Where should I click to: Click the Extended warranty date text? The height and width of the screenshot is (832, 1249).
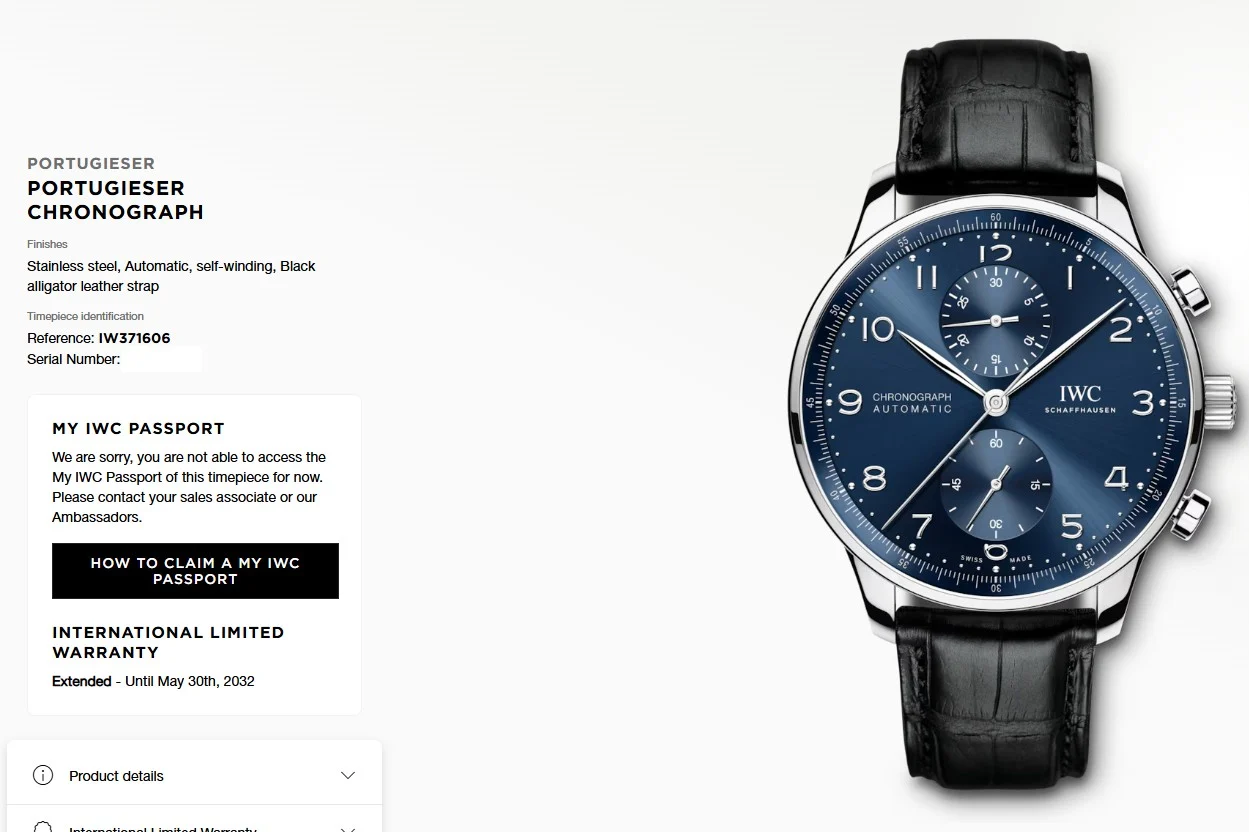(x=153, y=681)
